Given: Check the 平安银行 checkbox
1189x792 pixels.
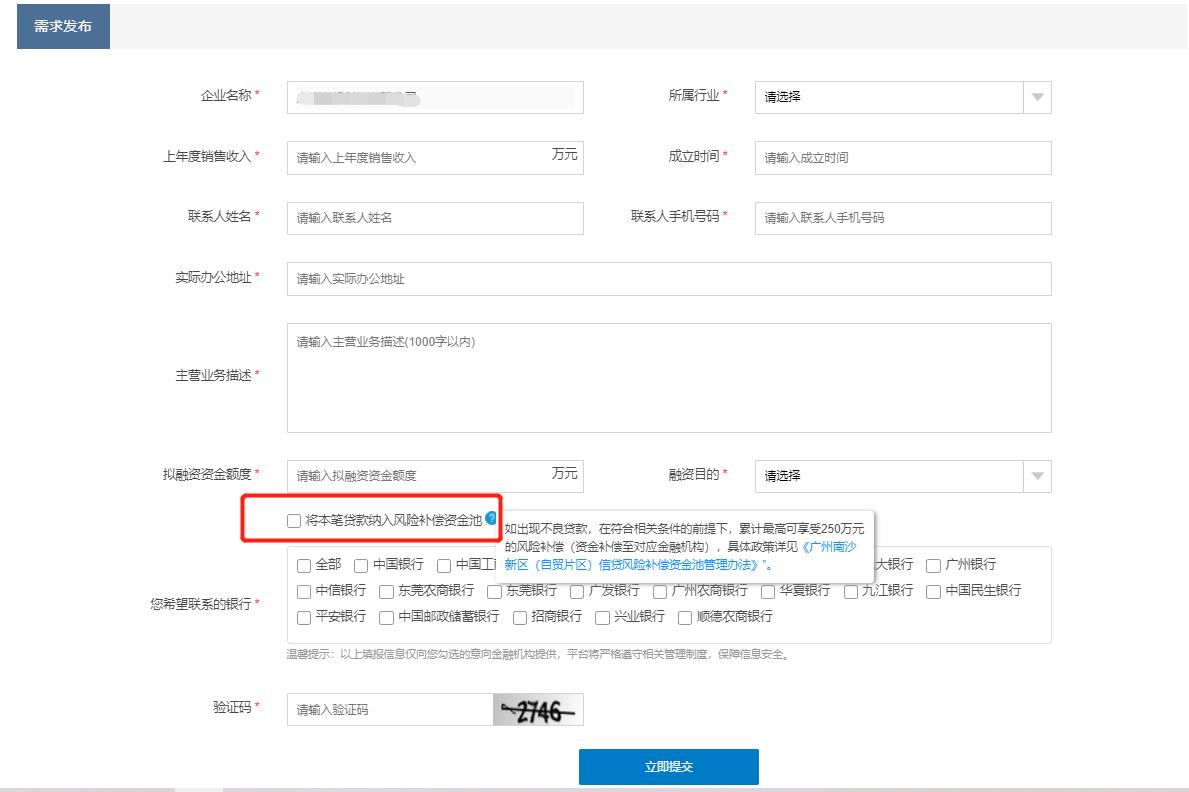Looking at the screenshot, I should tap(304, 618).
